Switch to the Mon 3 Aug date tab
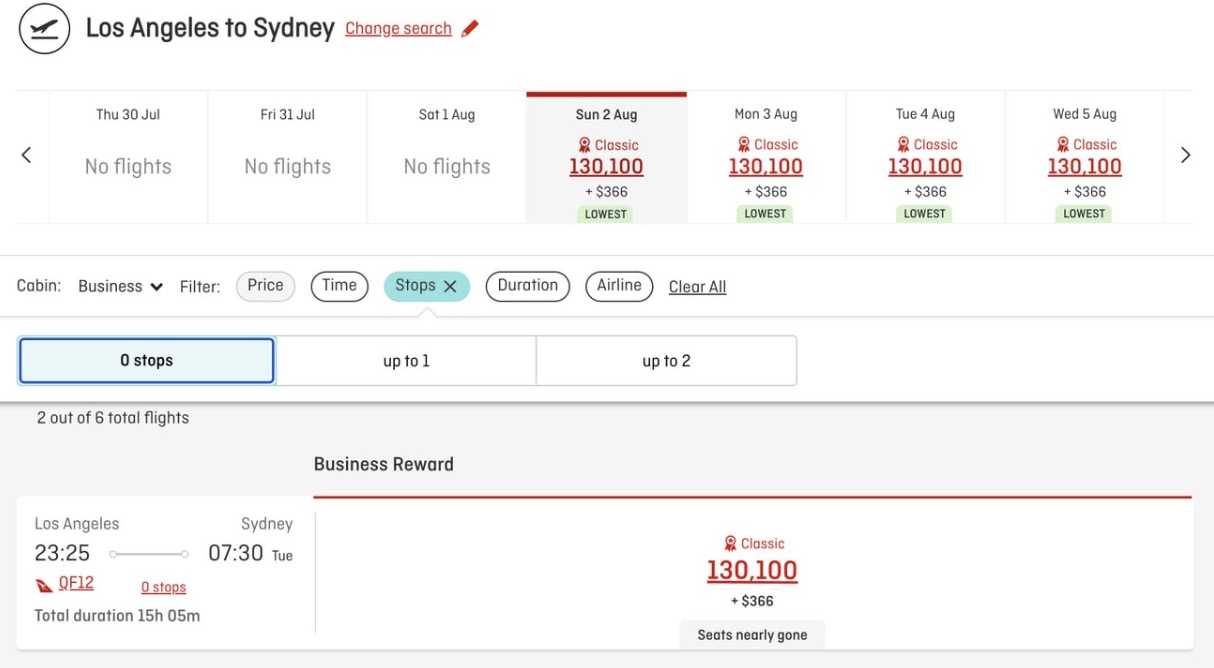Screen dimensions: 1214x668 [x=765, y=155]
